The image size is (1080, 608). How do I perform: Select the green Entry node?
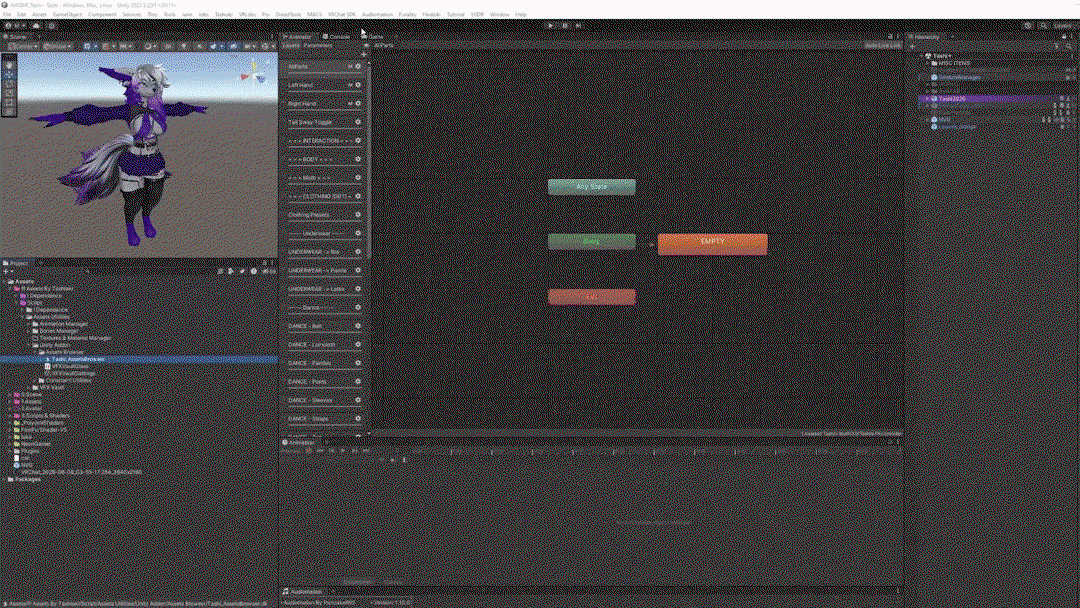pos(592,241)
